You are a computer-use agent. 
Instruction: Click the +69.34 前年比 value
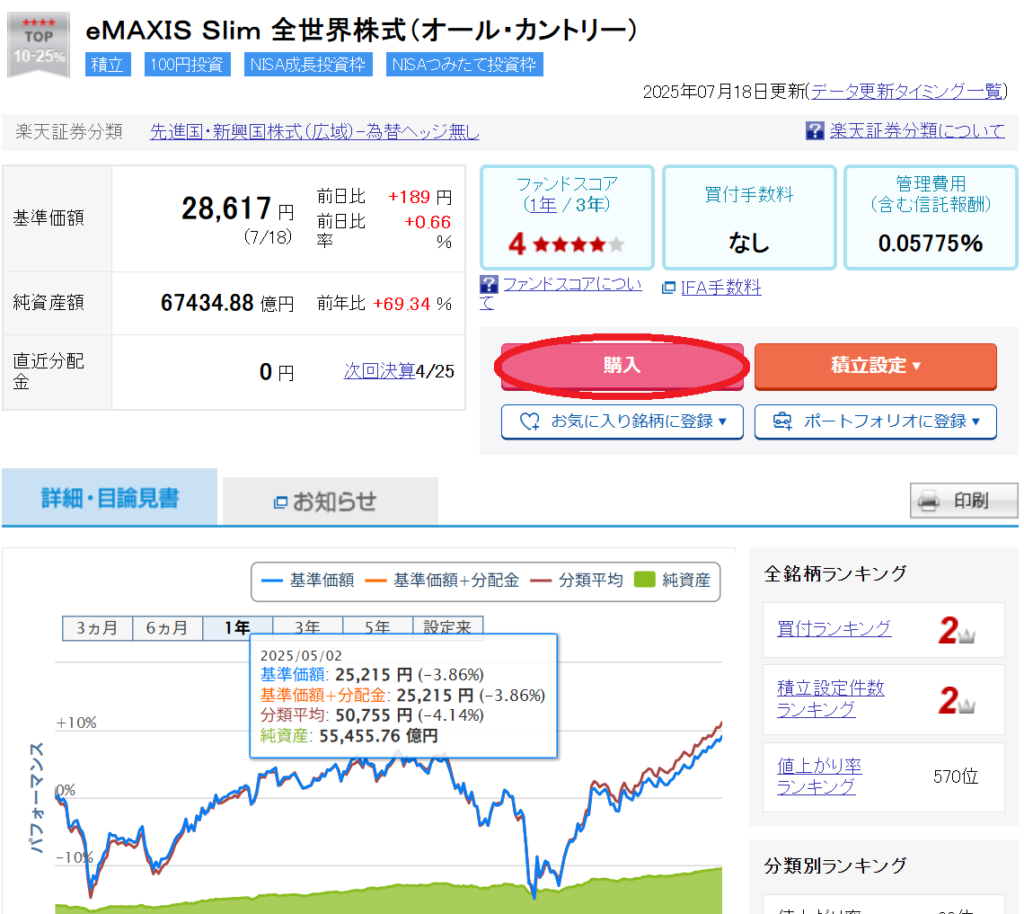tap(402, 304)
